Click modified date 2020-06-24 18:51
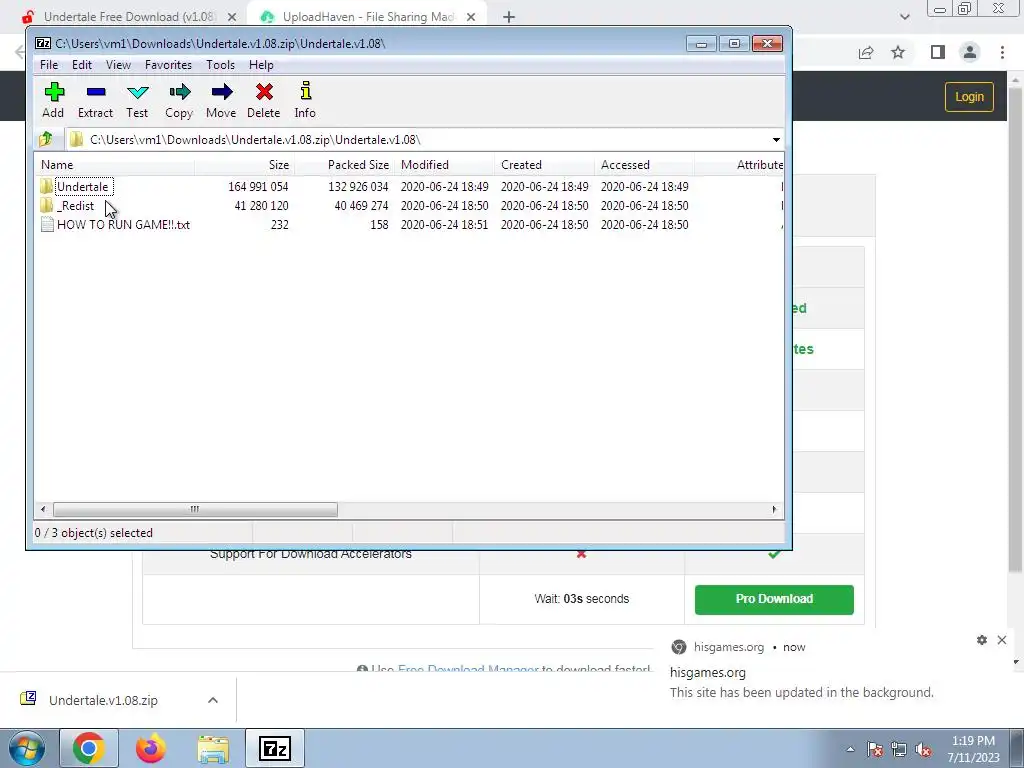The height and width of the screenshot is (768, 1024). [x=444, y=225]
